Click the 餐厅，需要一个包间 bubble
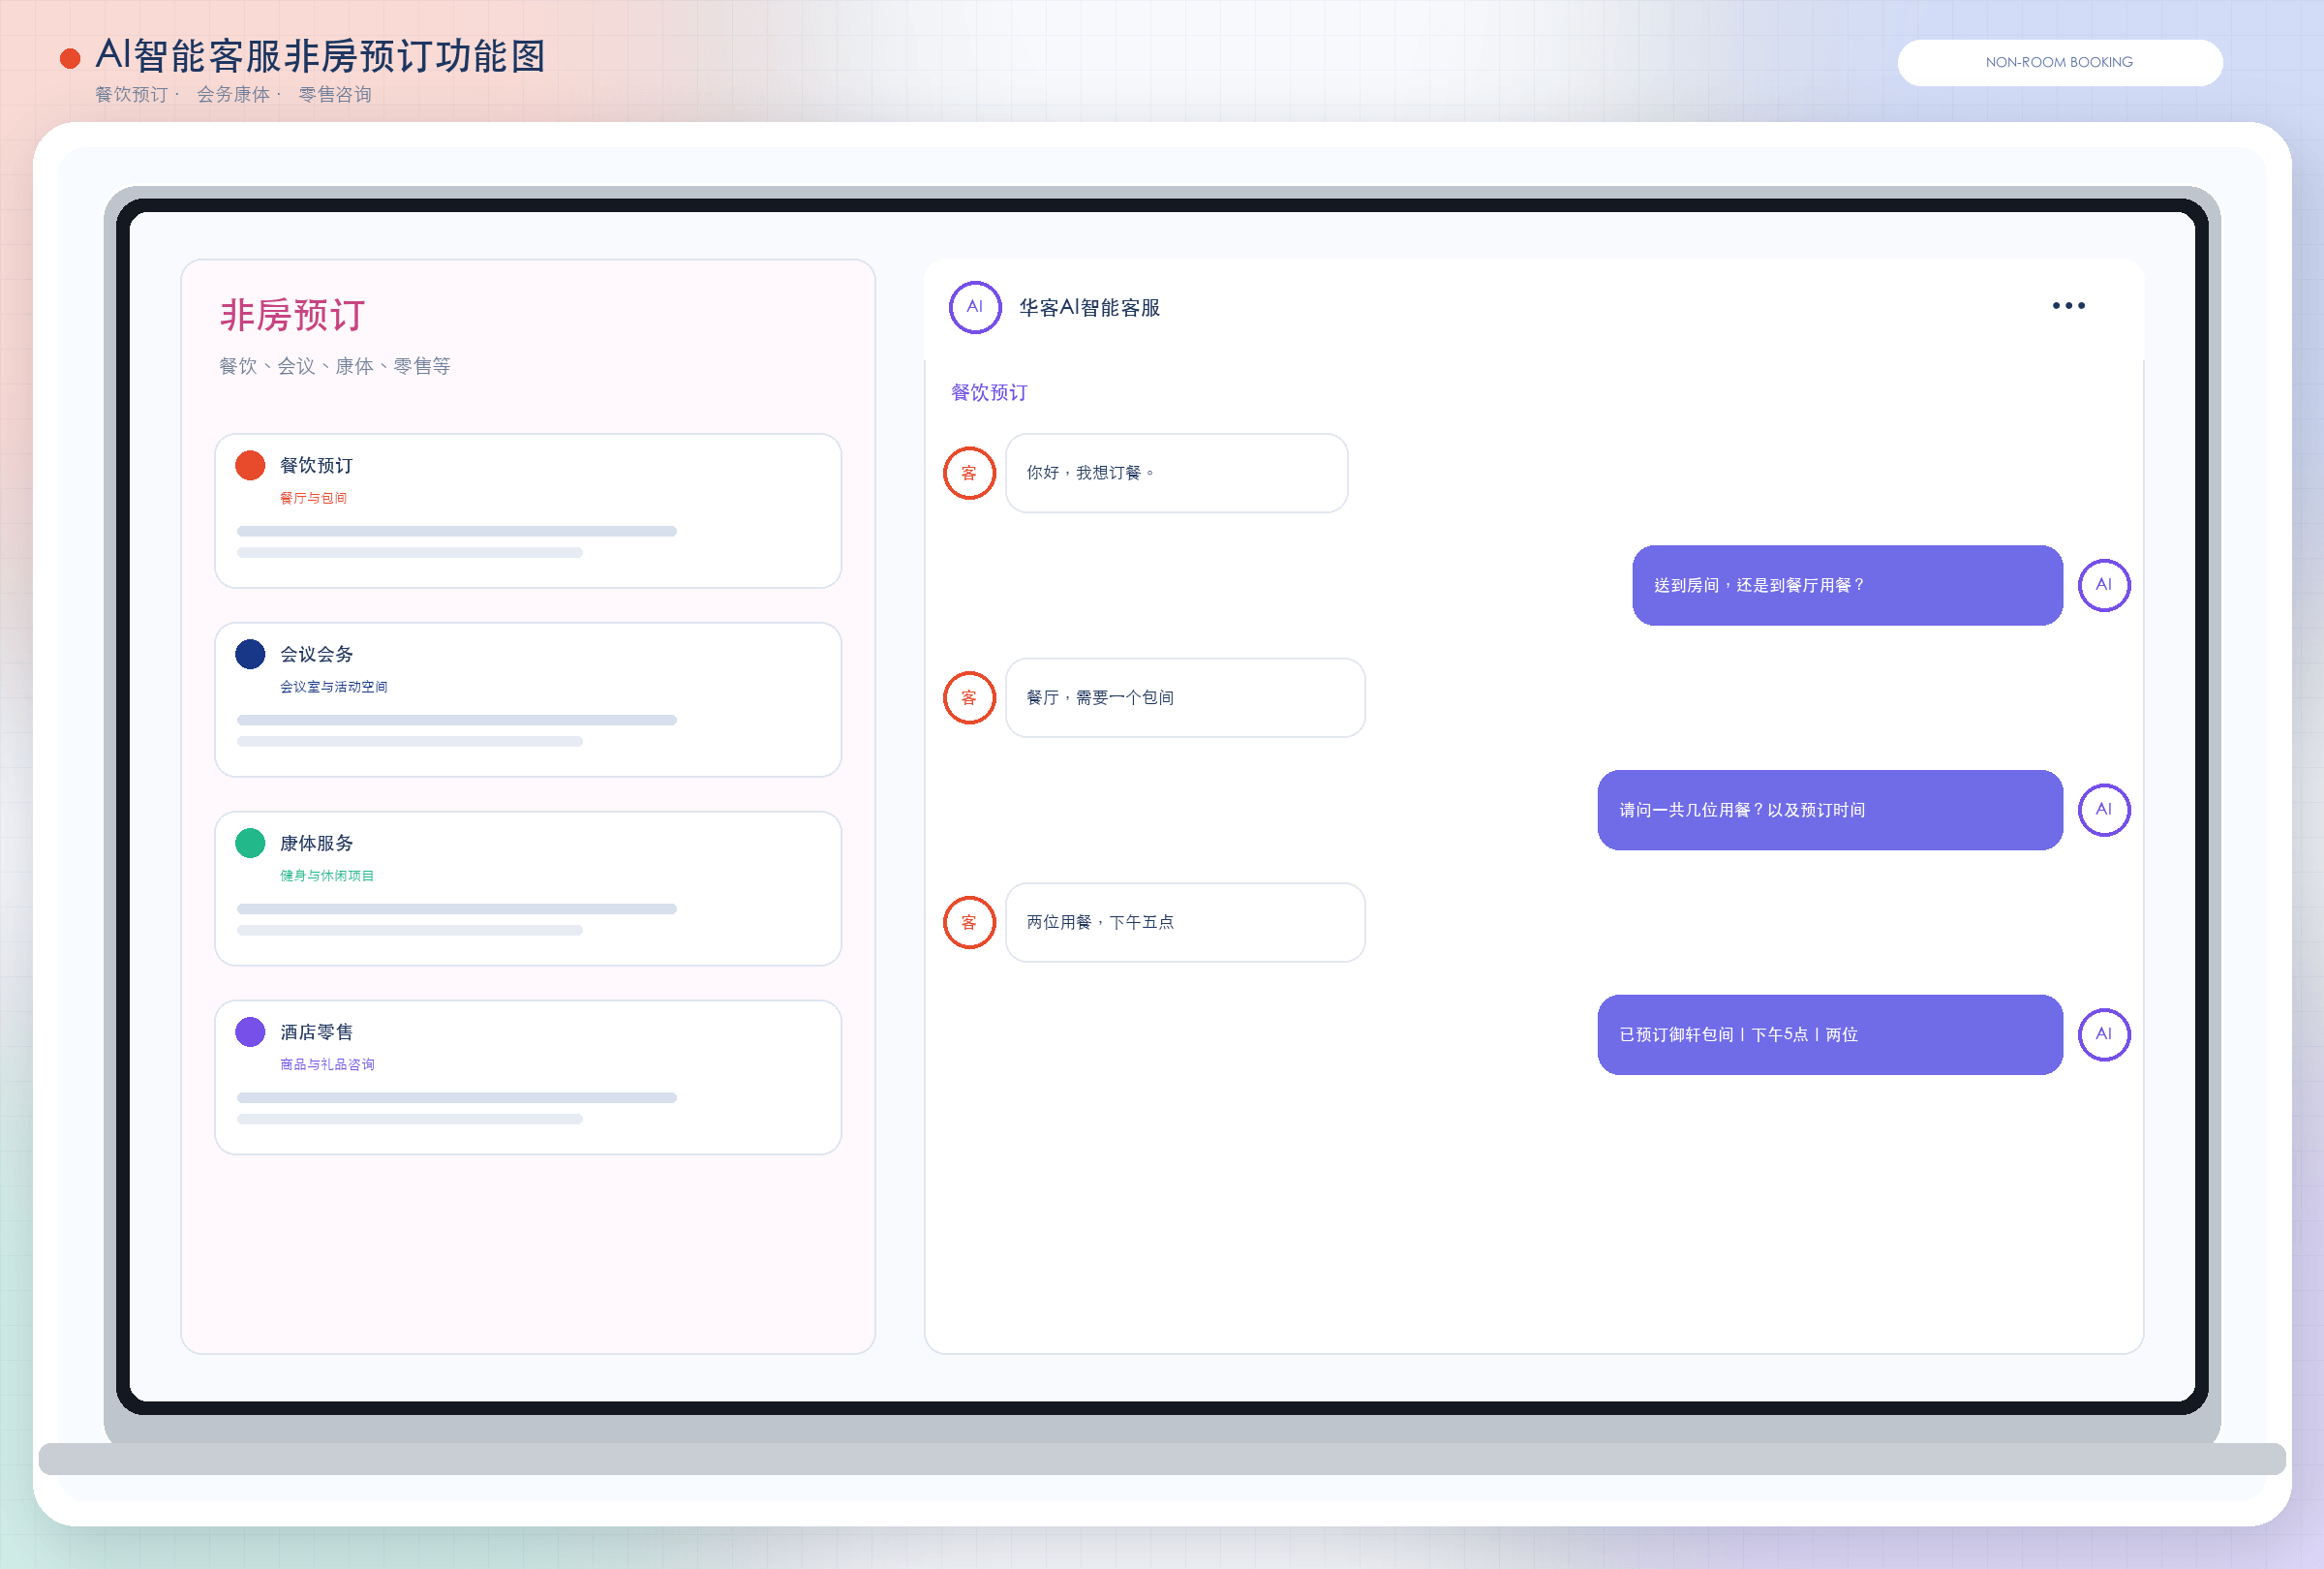The width and height of the screenshot is (2324, 1569). pyautogui.click(x=1185, y=698)
